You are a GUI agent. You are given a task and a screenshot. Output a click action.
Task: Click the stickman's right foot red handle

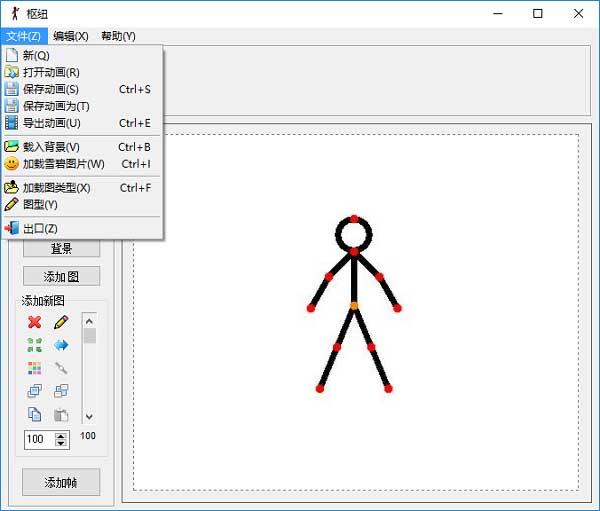[x=388, y=389]
